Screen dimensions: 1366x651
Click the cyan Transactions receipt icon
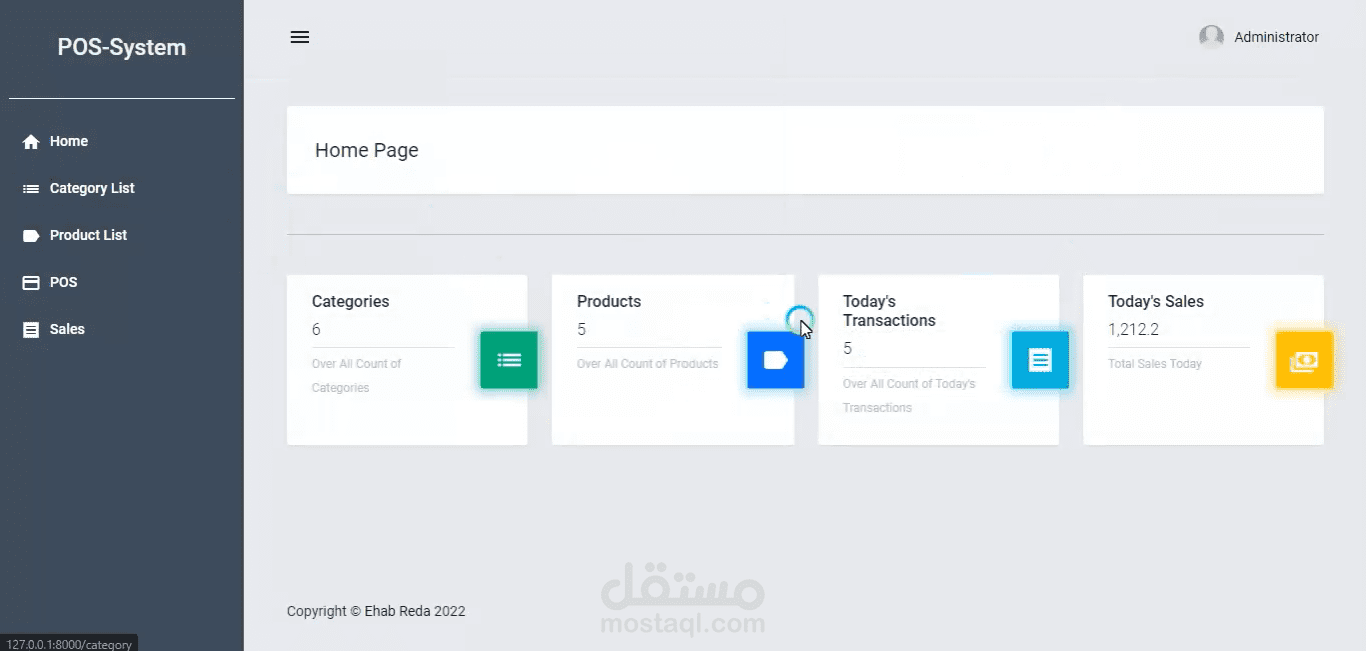click(x=1040, y=360)
